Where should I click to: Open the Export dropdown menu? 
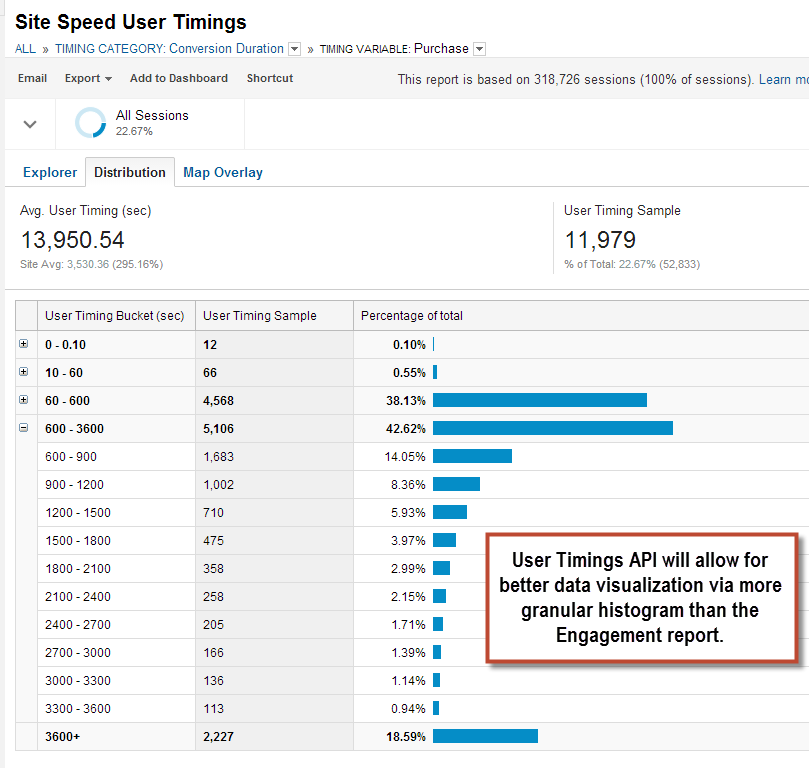(x=88, y=78)
